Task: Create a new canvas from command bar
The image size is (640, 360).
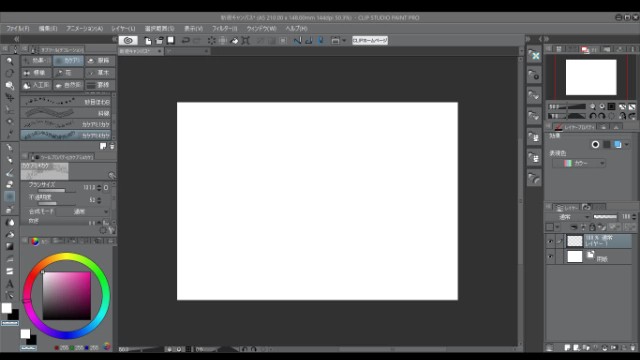Action: [x=148, y=40]
